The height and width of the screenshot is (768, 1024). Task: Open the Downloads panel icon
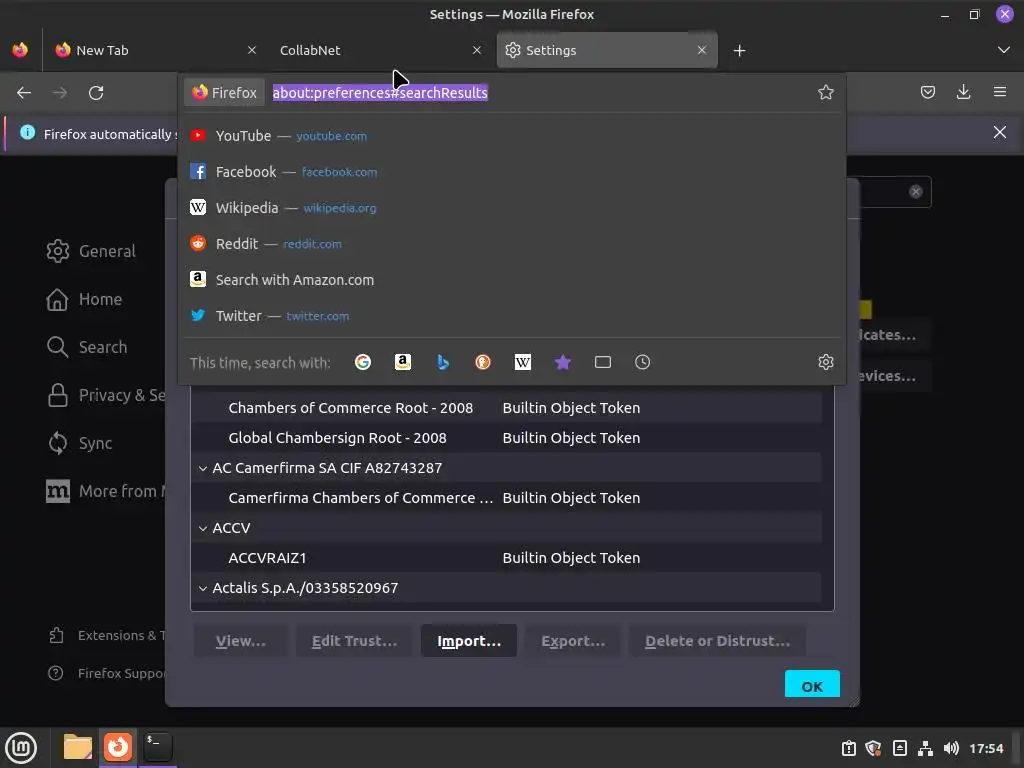[x=963, y=92]
